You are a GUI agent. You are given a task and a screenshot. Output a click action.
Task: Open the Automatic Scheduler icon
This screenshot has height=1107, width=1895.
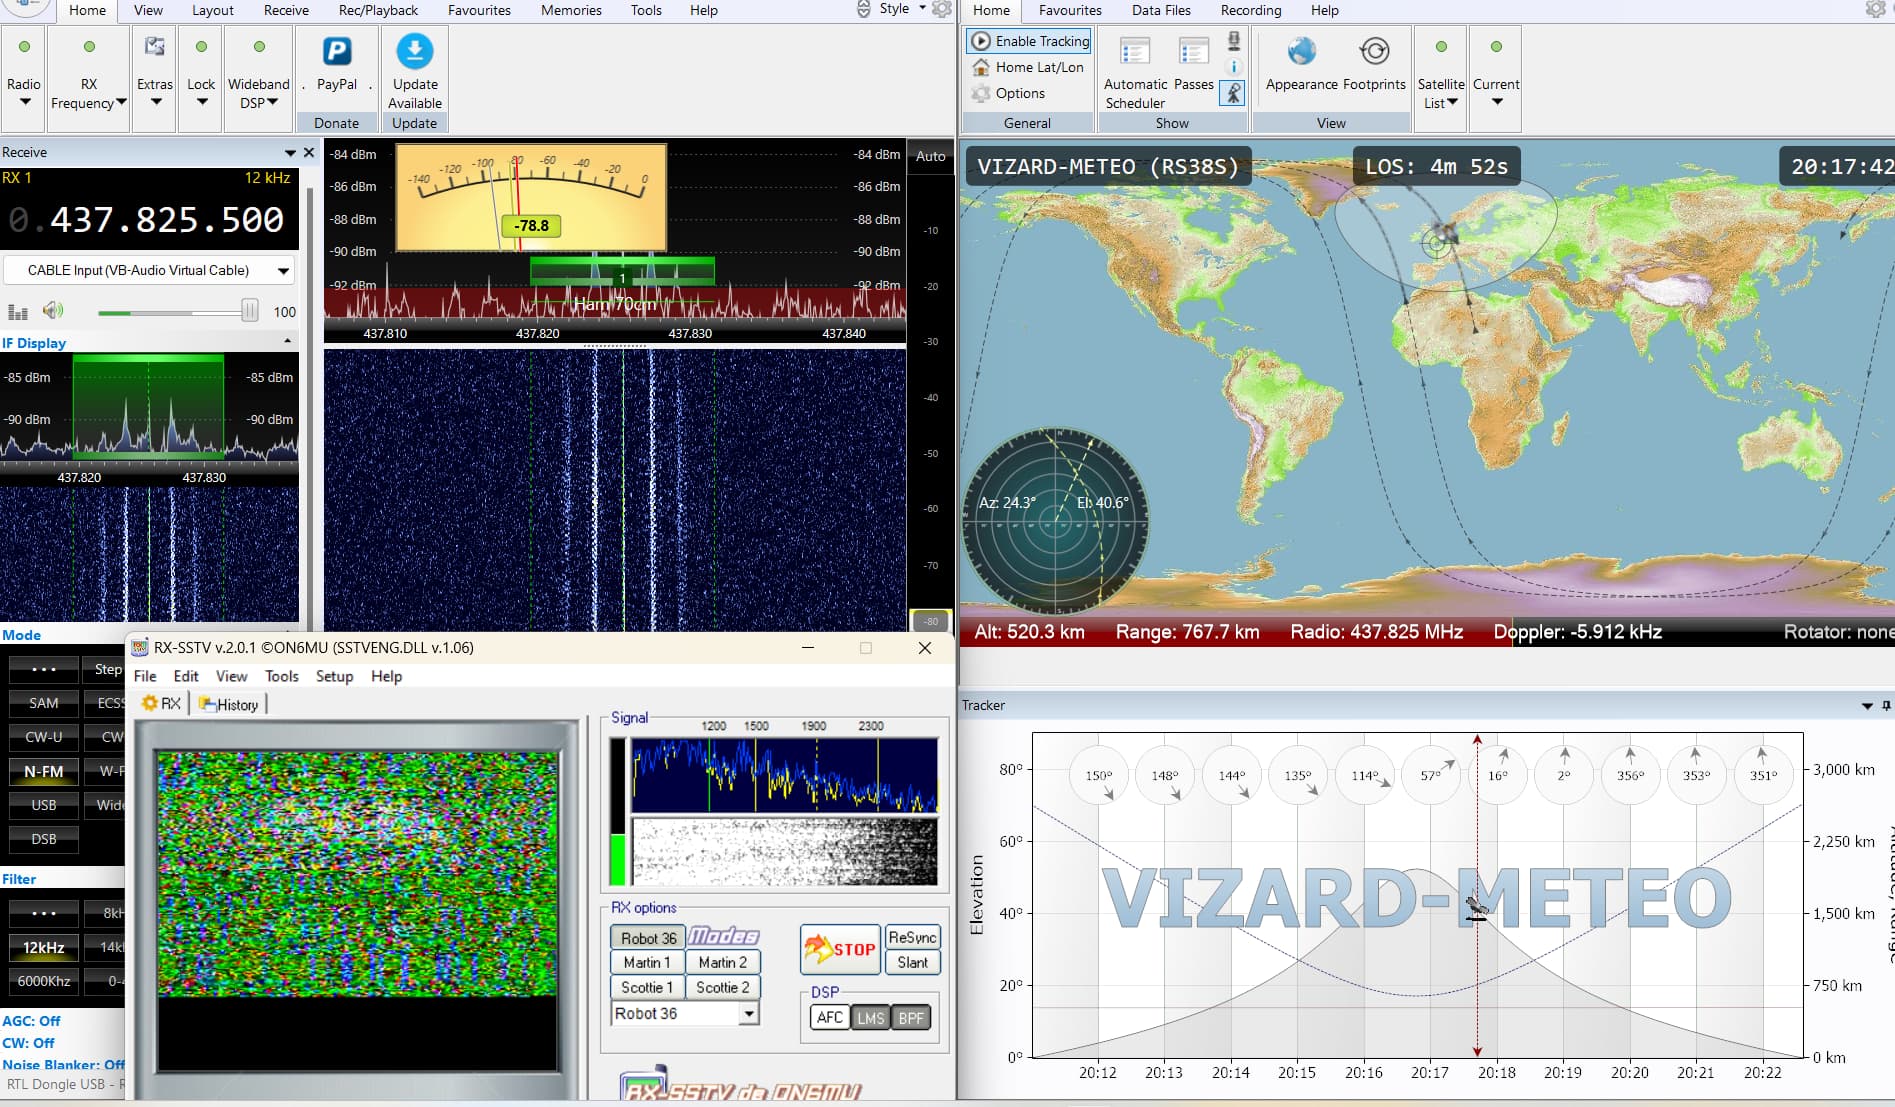(x=1135, y=52)
